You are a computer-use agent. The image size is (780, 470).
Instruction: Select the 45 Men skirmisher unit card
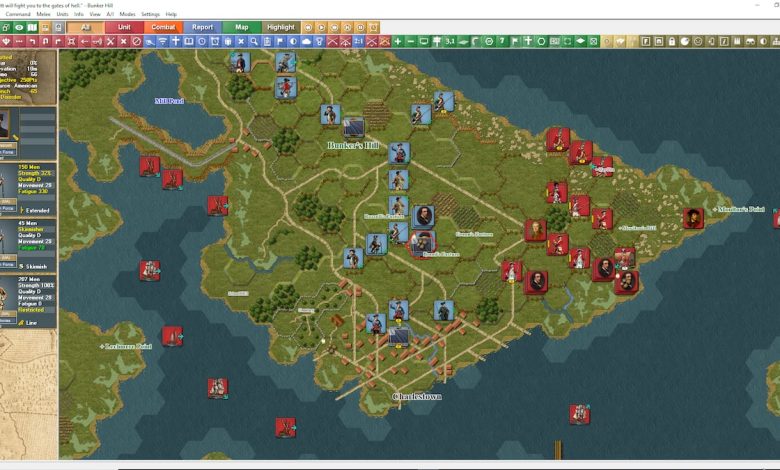(28, 245)
